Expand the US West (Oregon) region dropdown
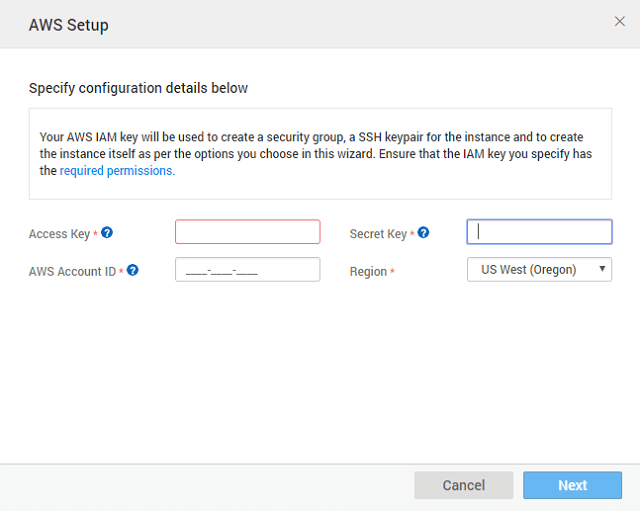The image size is (640, 511). click(539, 269)
